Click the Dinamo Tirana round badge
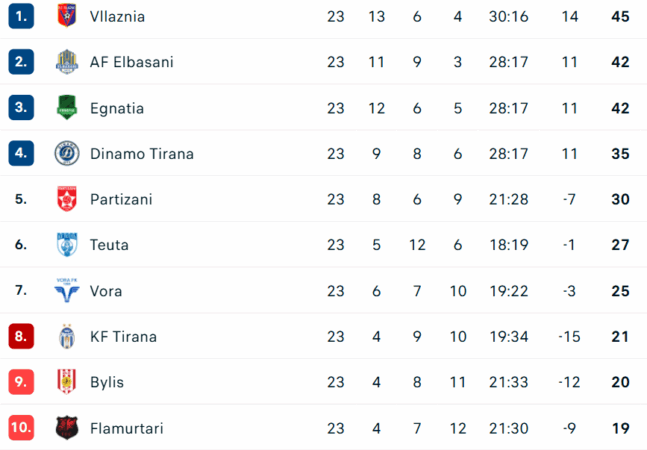Screen dimensions: 647x450 click(x=67, y=153)
